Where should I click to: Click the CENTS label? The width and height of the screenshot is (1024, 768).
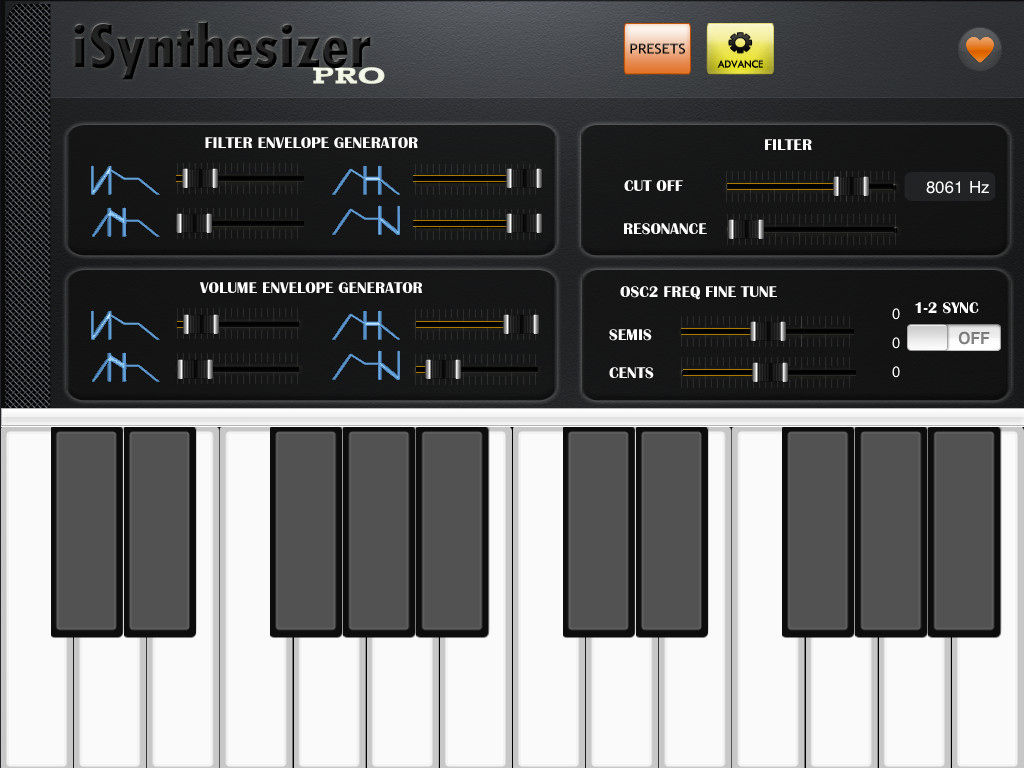631,373
